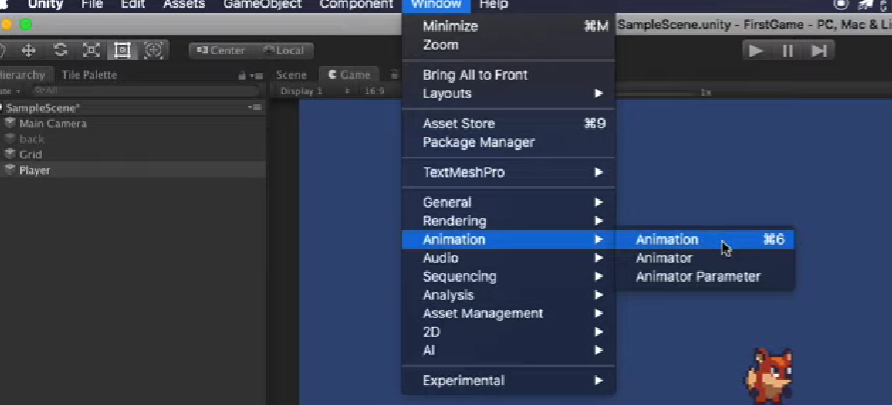Expand the Audio submenu
This screenshot has width=892, height=405.
click(x=508, y=258)
